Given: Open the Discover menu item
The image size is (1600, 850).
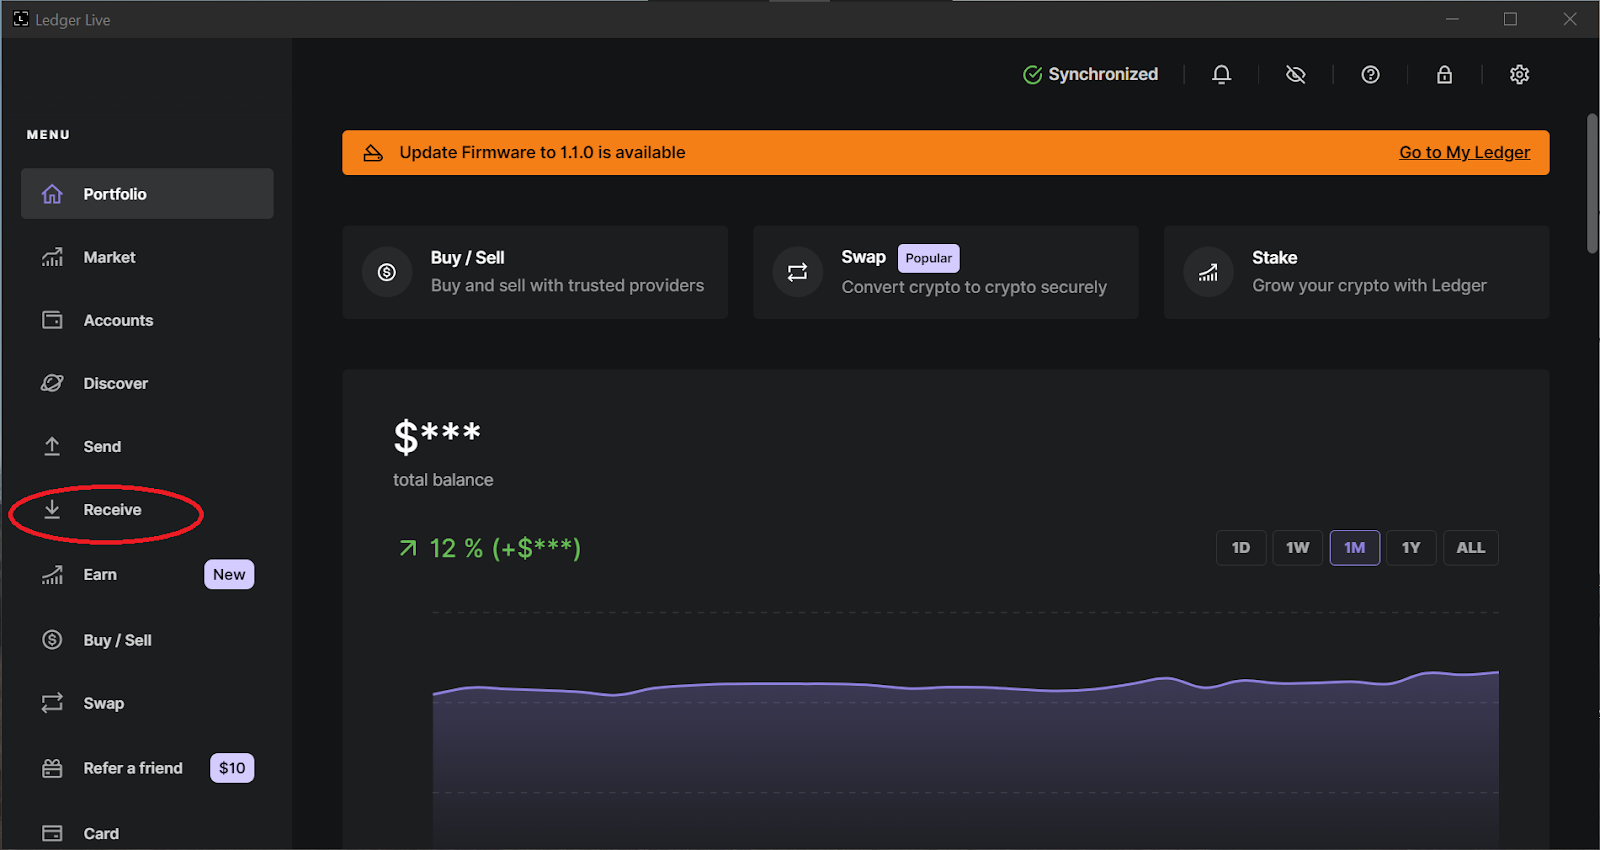Looking at the screenshot, I should [x=147, y=383].
